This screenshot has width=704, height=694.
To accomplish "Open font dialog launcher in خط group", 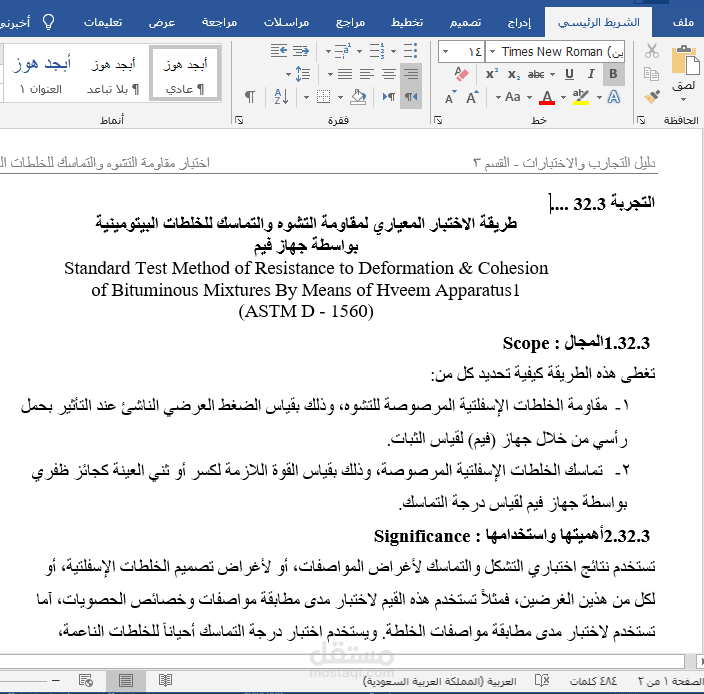I will 438,120.
